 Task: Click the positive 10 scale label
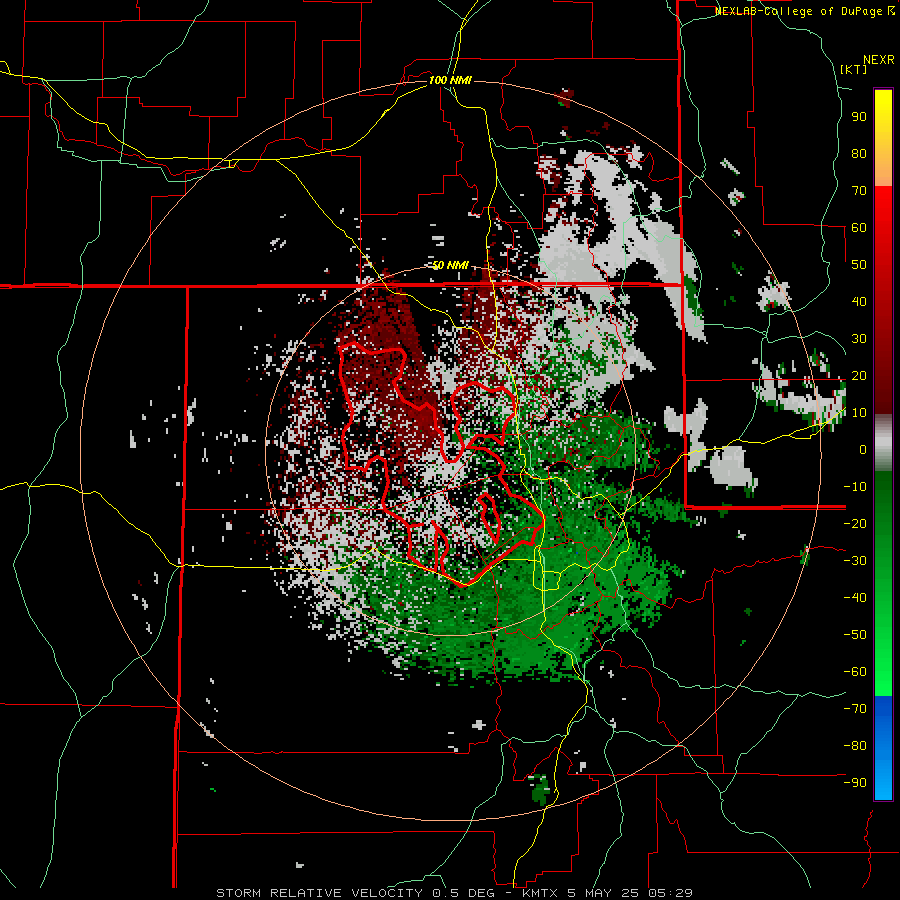(859, 413)
